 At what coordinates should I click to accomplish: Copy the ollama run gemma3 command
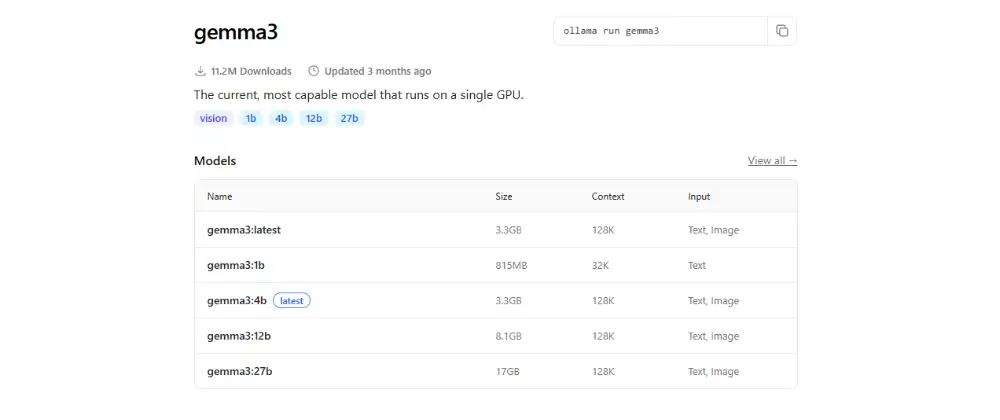[x=782, y=31]
